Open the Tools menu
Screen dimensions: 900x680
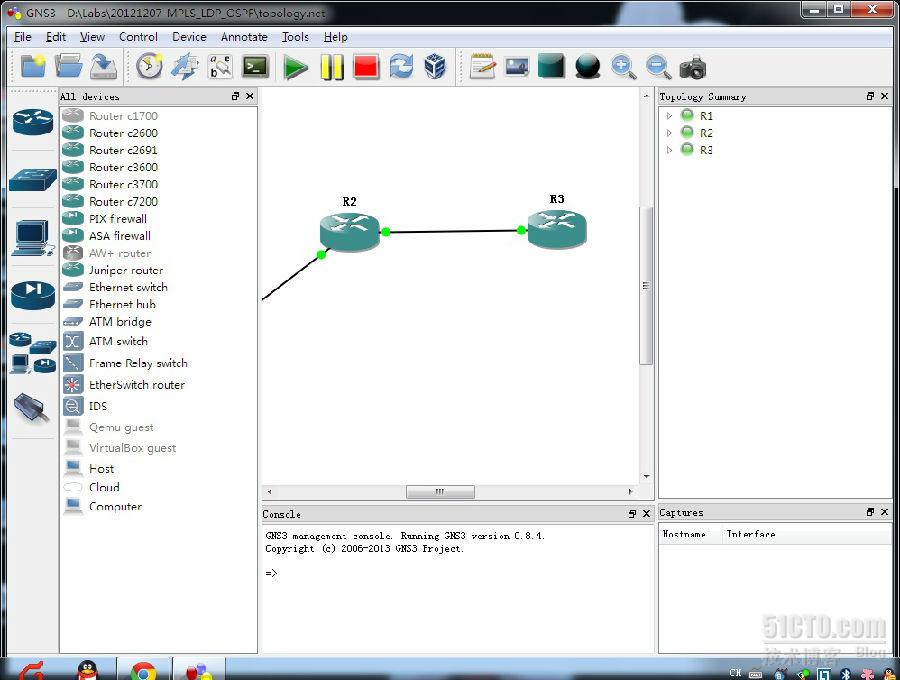[295, 37]
